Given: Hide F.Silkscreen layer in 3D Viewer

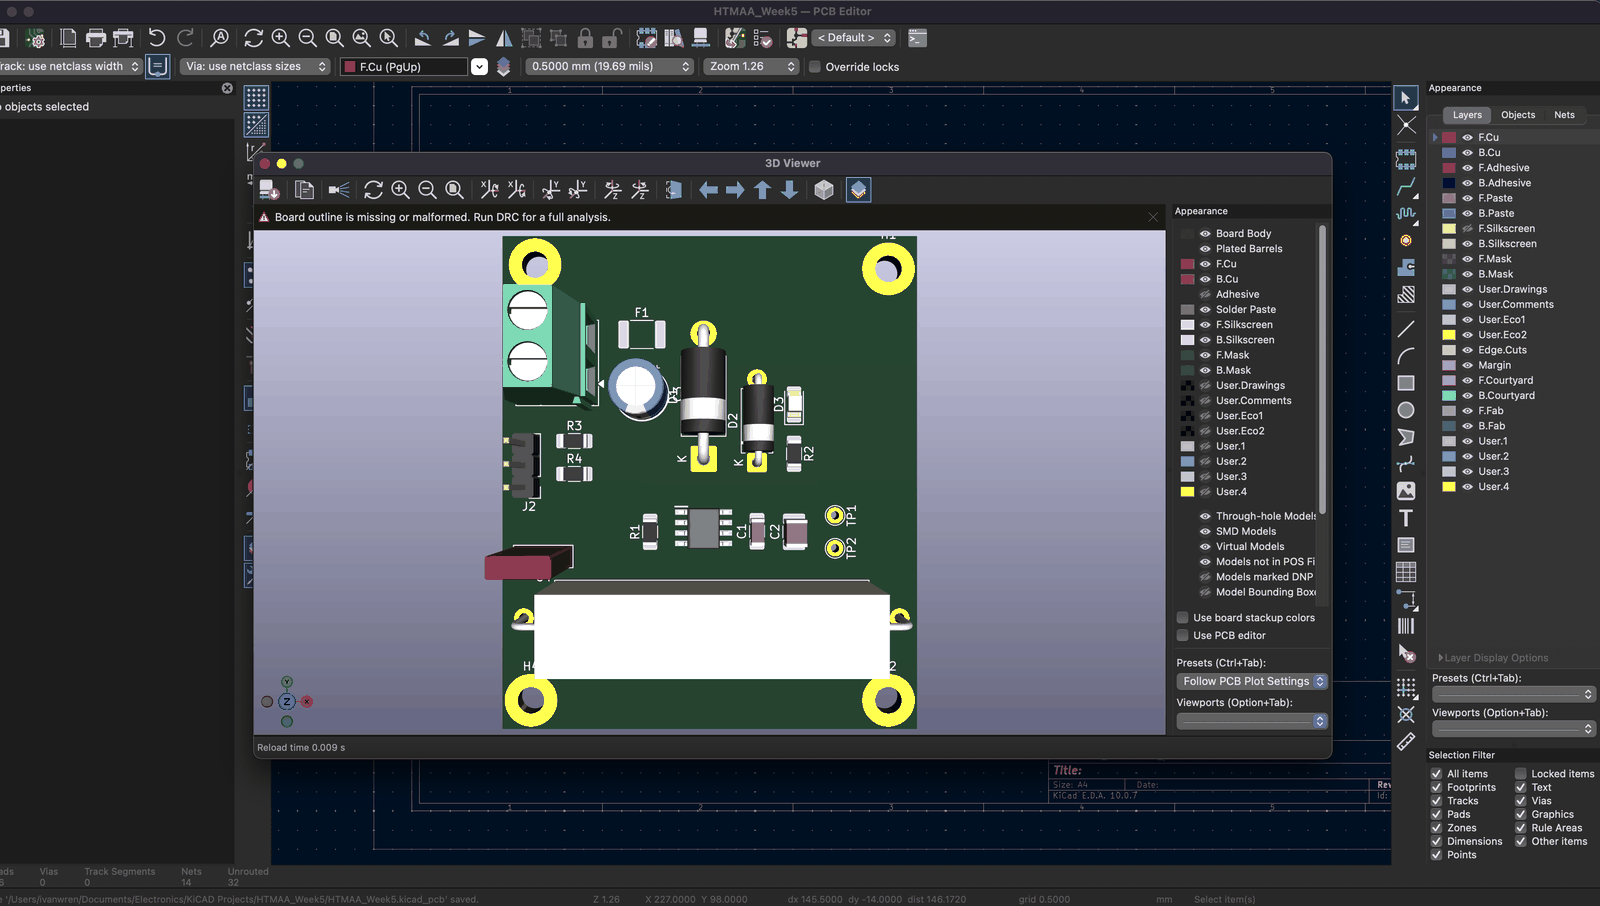Looking at the screenshot, I should (x=1205, y=325).
